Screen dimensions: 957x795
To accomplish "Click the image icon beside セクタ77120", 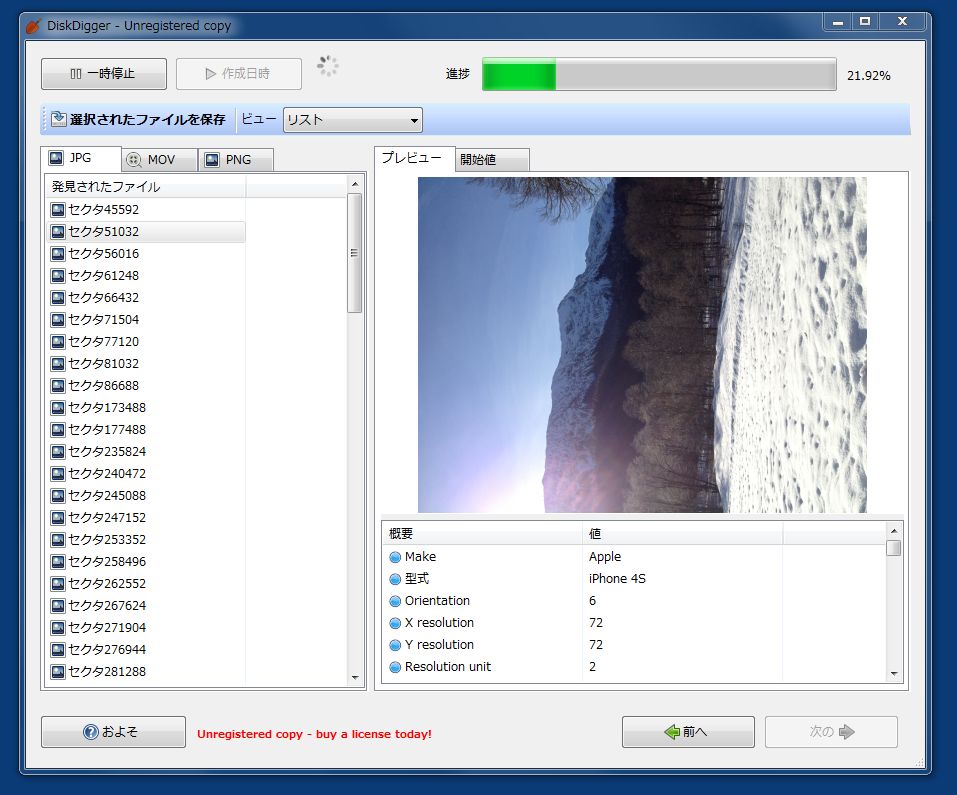I will click(58, 342).
